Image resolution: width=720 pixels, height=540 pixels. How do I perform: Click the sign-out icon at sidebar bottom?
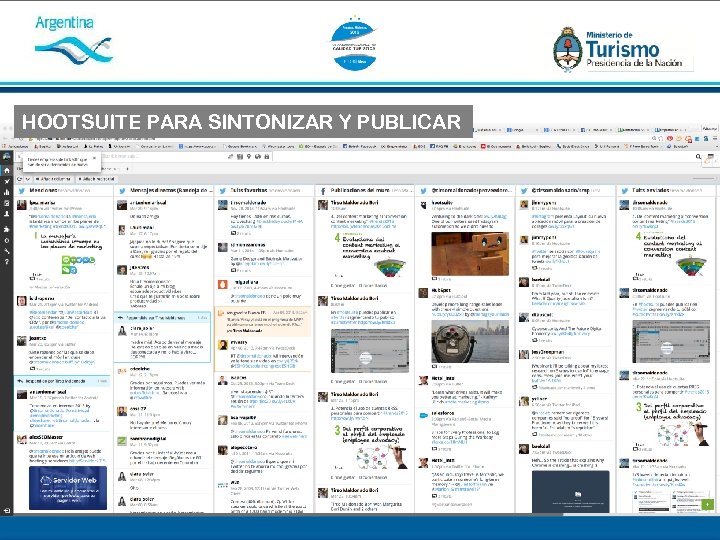pos(6,510)
